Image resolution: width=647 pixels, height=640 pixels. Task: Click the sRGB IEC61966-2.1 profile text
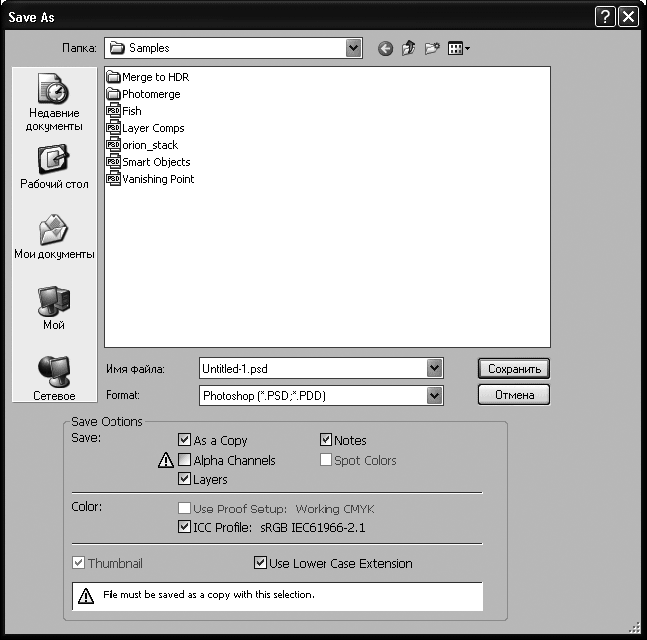(x=313, y=528)
